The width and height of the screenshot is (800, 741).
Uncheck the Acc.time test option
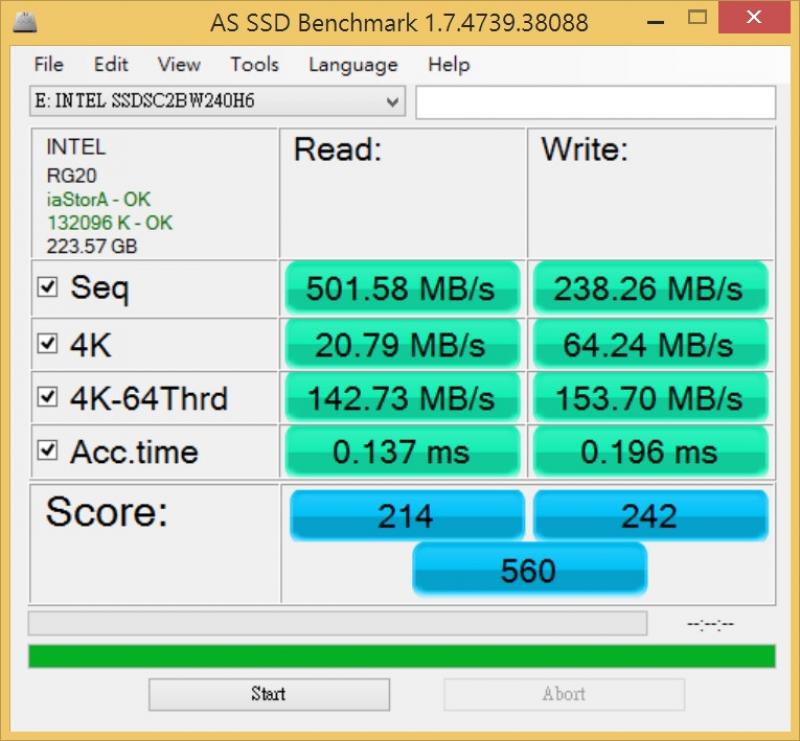click(47, 451)
